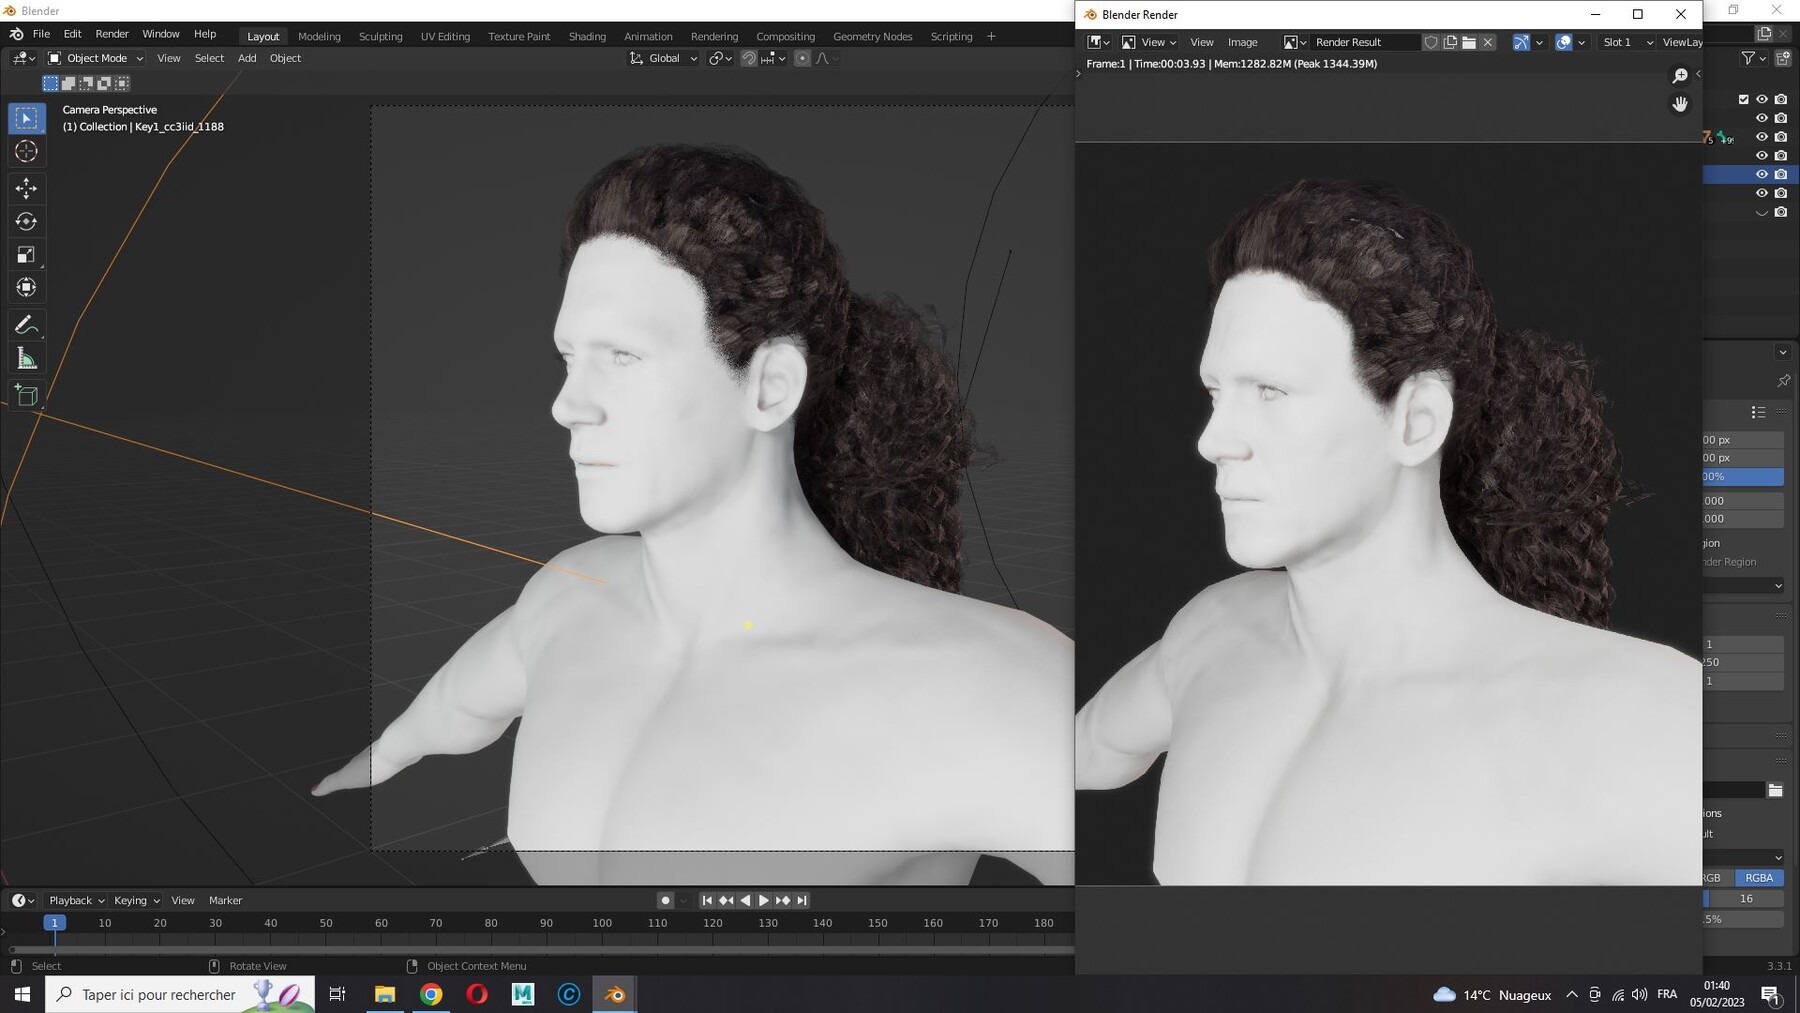Toggle the Render window gizmo button

point(1521,42)
